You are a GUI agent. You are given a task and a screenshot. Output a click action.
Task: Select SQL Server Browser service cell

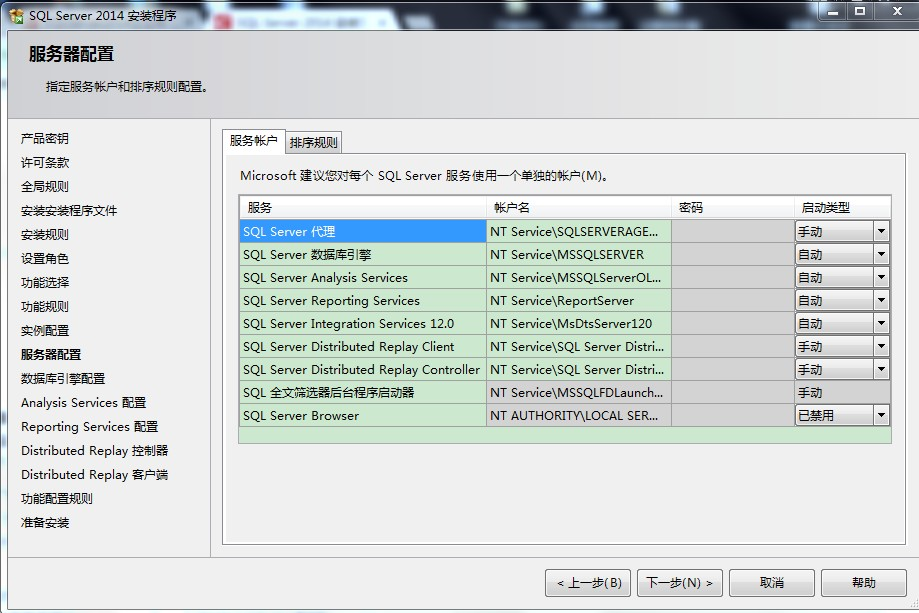[363, 416]
